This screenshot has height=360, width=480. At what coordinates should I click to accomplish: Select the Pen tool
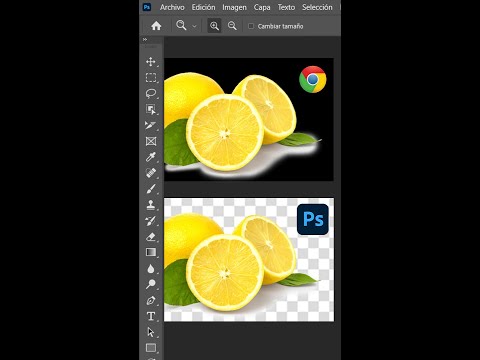pos(151,300)
